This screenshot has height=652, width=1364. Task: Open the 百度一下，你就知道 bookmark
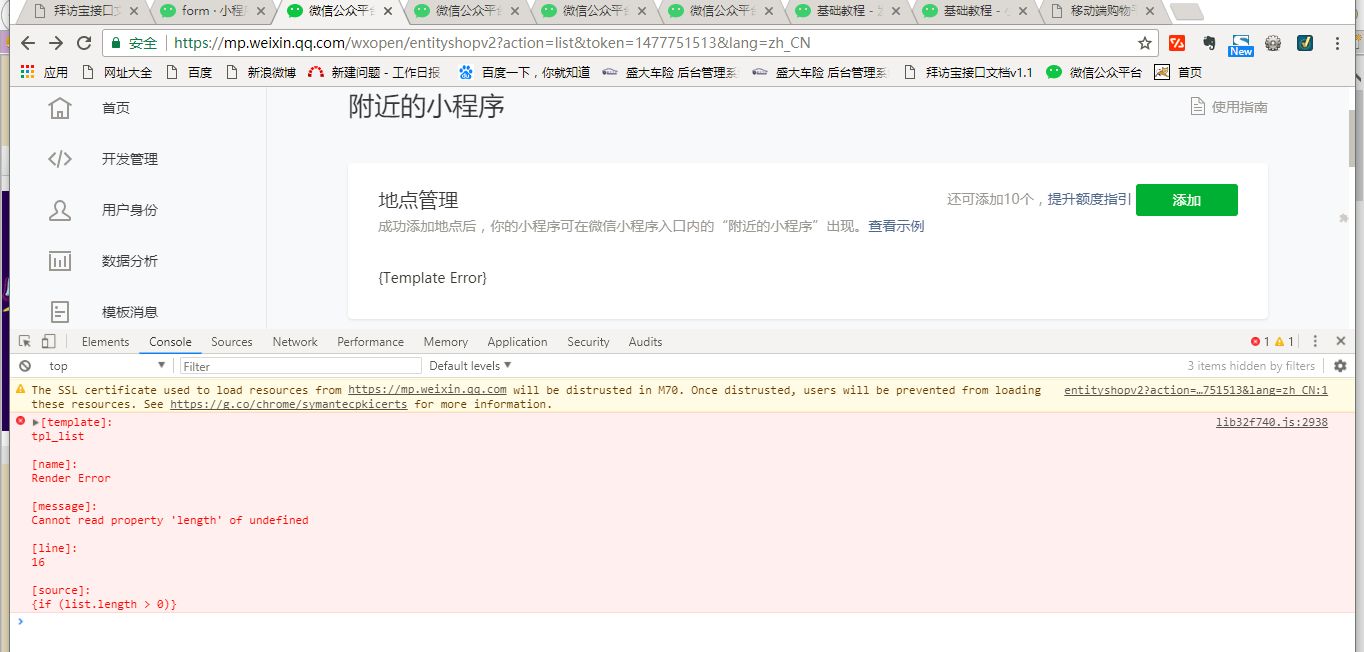coord(524,72)
